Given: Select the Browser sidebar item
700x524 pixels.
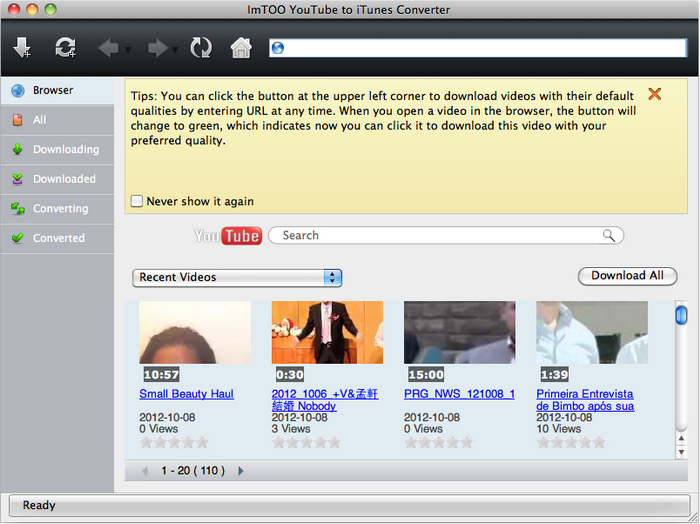Looking at the screenshot, I should click(57, 91).
